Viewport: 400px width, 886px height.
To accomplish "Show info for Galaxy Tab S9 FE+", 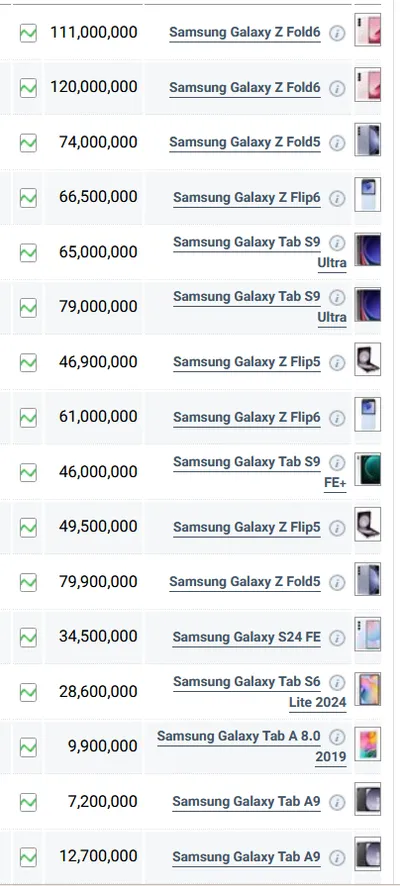I will click(x=337, y=463).
